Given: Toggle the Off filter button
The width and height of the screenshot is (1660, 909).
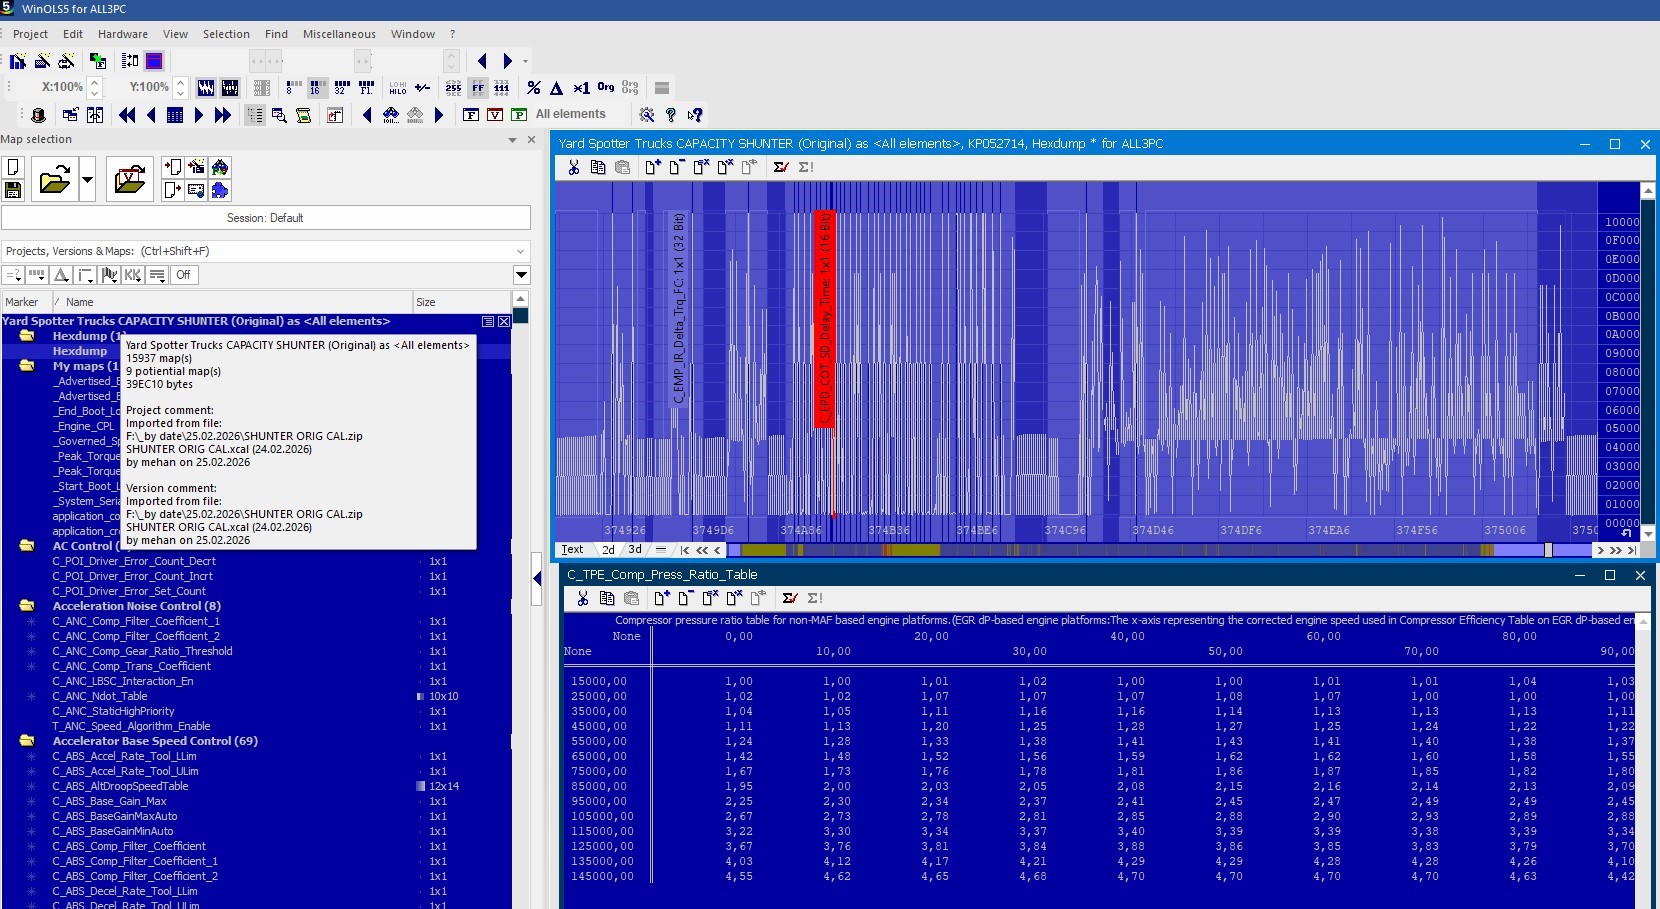Looking at the screenshot, I should (183, 275).
